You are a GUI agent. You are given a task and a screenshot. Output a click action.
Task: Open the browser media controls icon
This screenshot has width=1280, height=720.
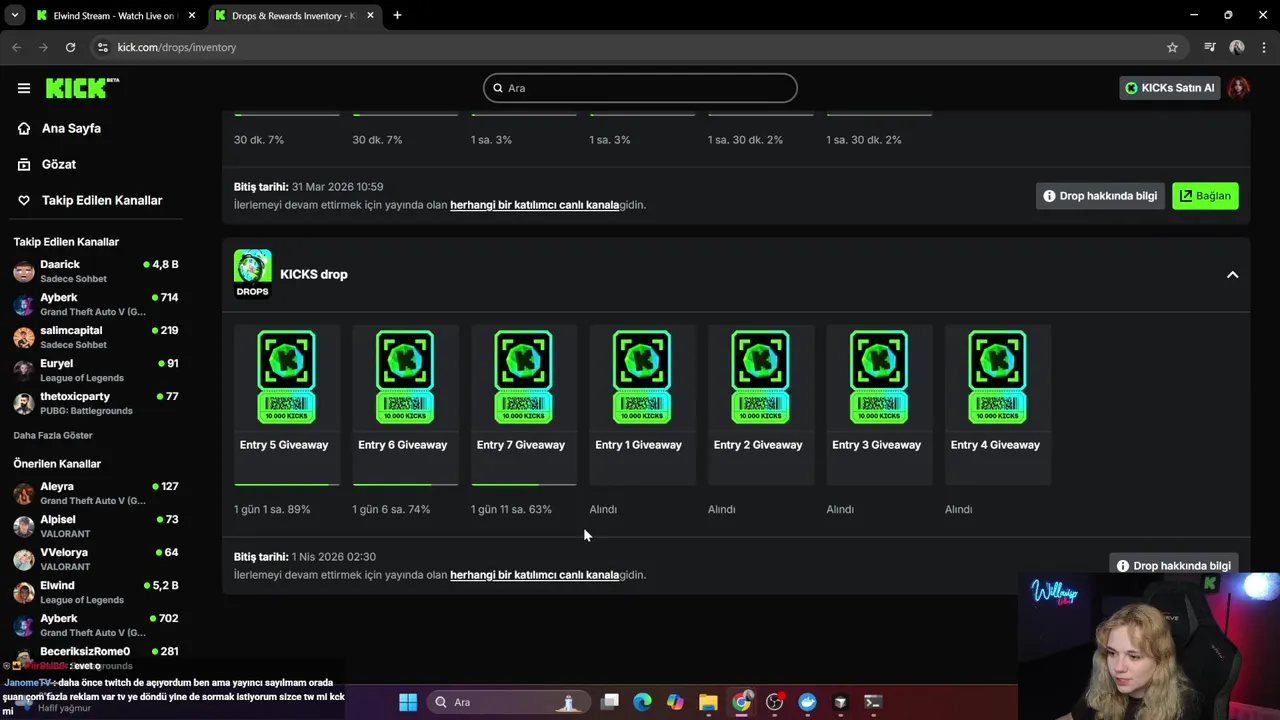[x=1210, y=47]
